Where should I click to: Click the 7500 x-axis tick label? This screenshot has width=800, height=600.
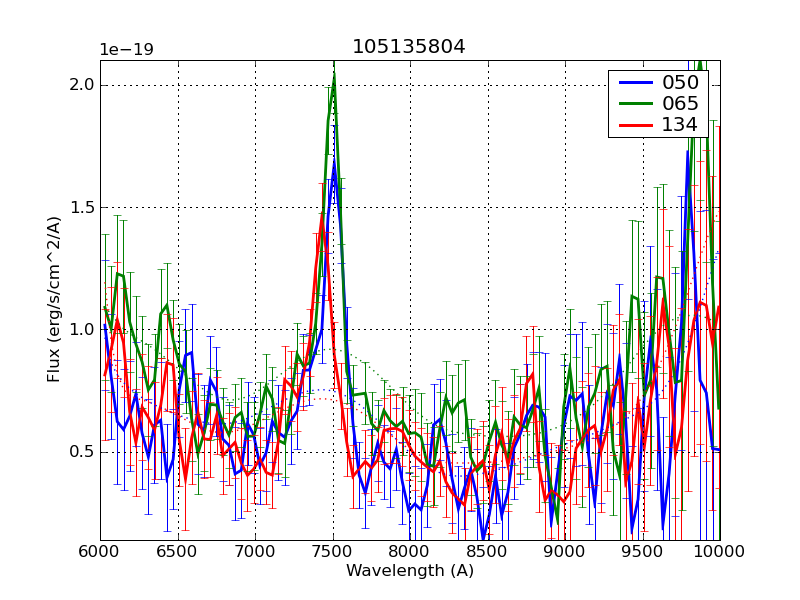coord(332,552)
